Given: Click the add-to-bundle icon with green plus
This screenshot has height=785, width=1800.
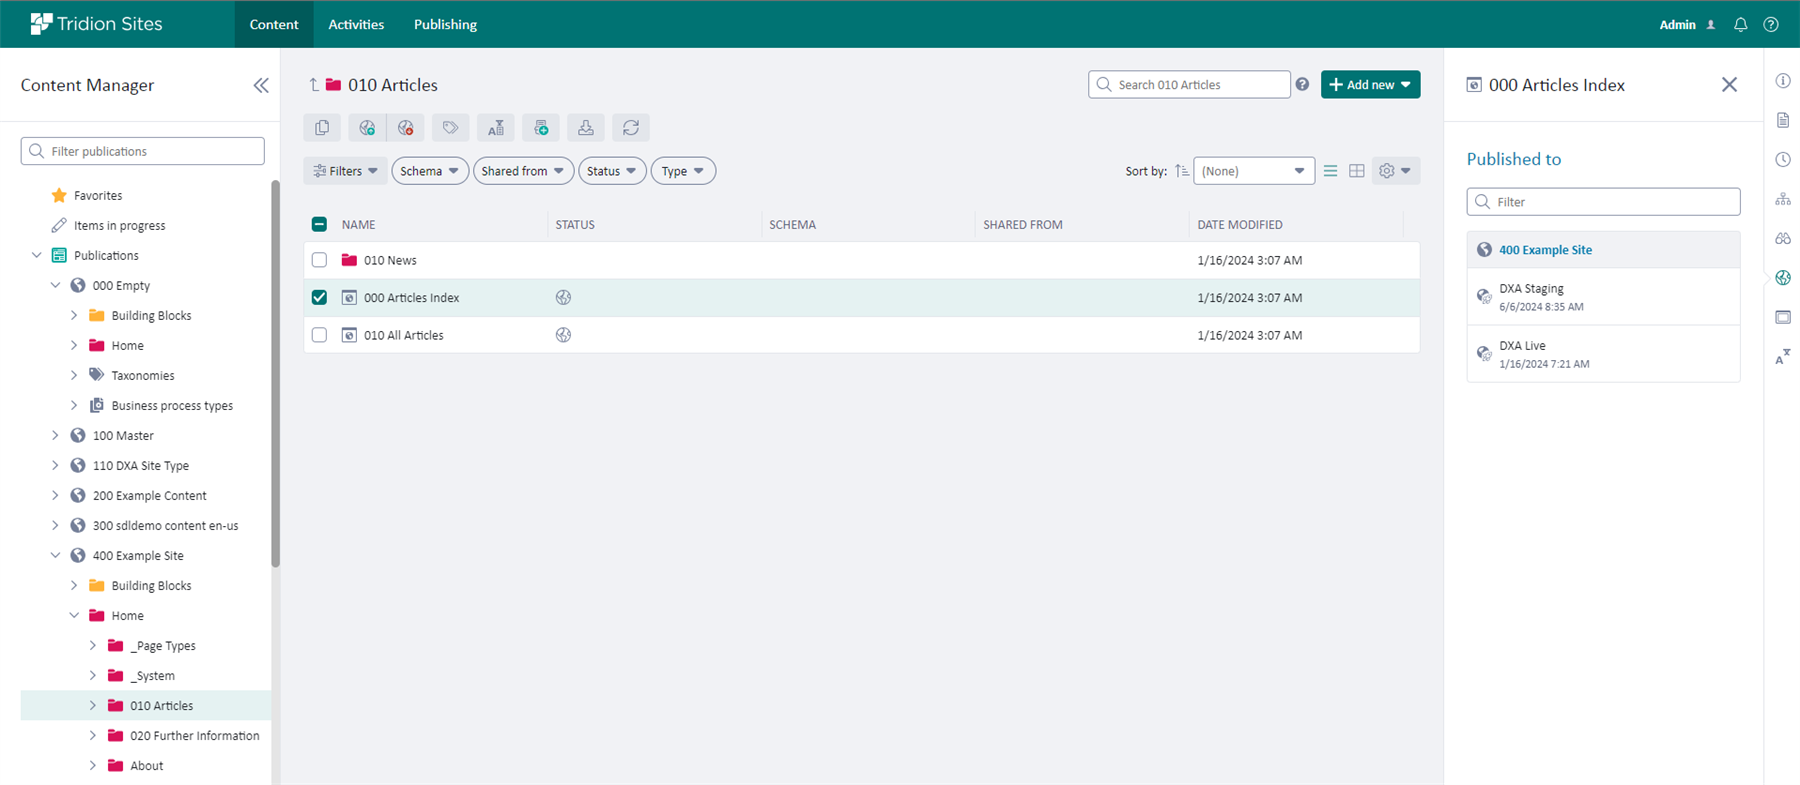Looking at the screenshot, I should click(x=541, y=128).
